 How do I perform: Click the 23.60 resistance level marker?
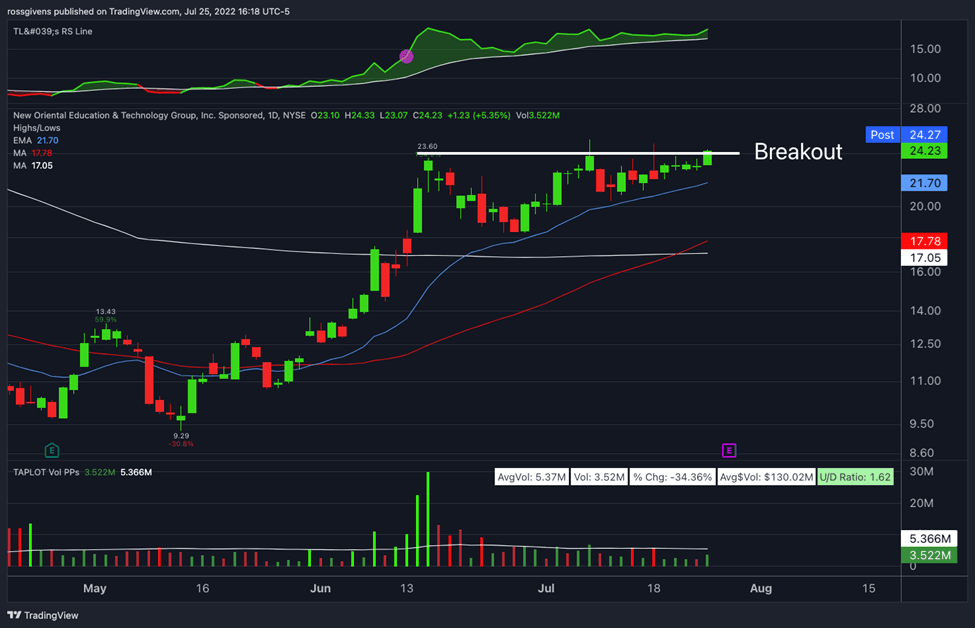tap(428, 145)
